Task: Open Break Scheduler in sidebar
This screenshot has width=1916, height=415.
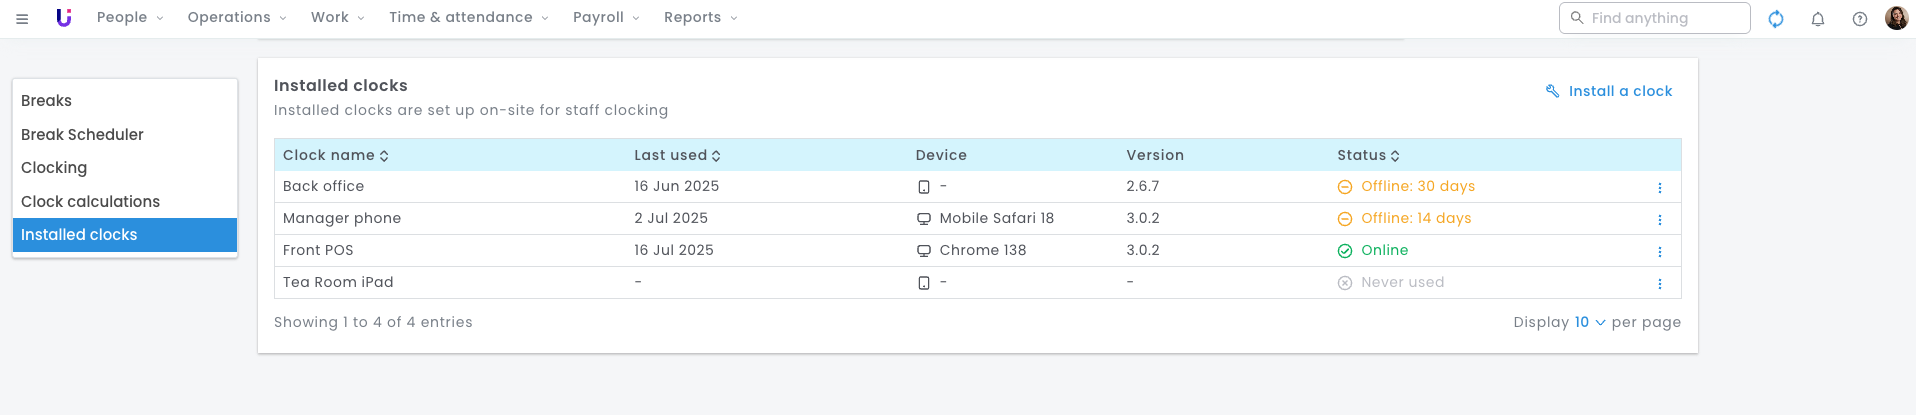Action: (82, 134)
